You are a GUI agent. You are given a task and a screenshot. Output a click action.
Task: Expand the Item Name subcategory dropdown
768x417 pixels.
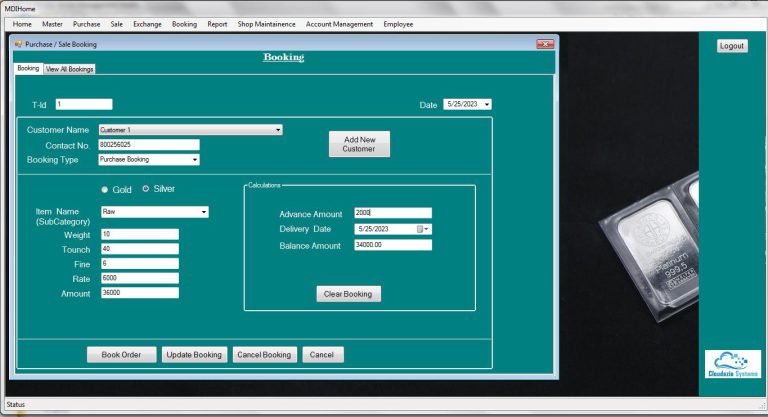click(204, 212)
